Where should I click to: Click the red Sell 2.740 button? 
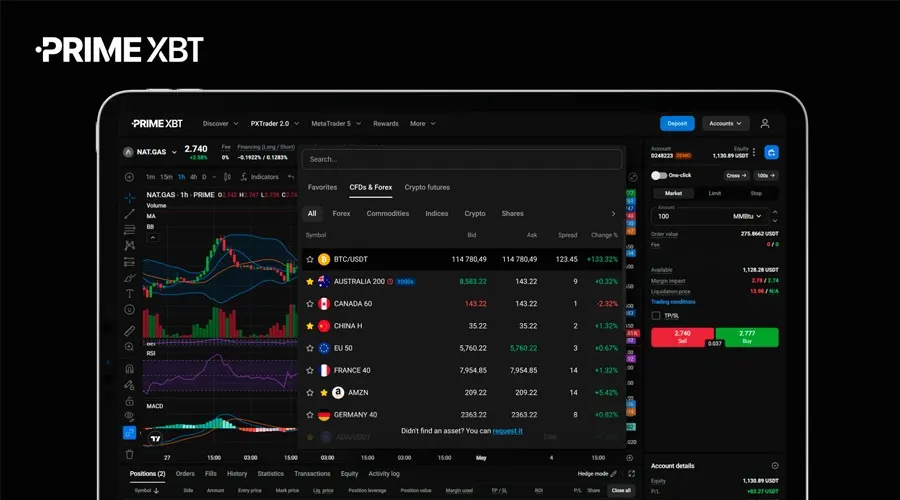tap(682, 337)
